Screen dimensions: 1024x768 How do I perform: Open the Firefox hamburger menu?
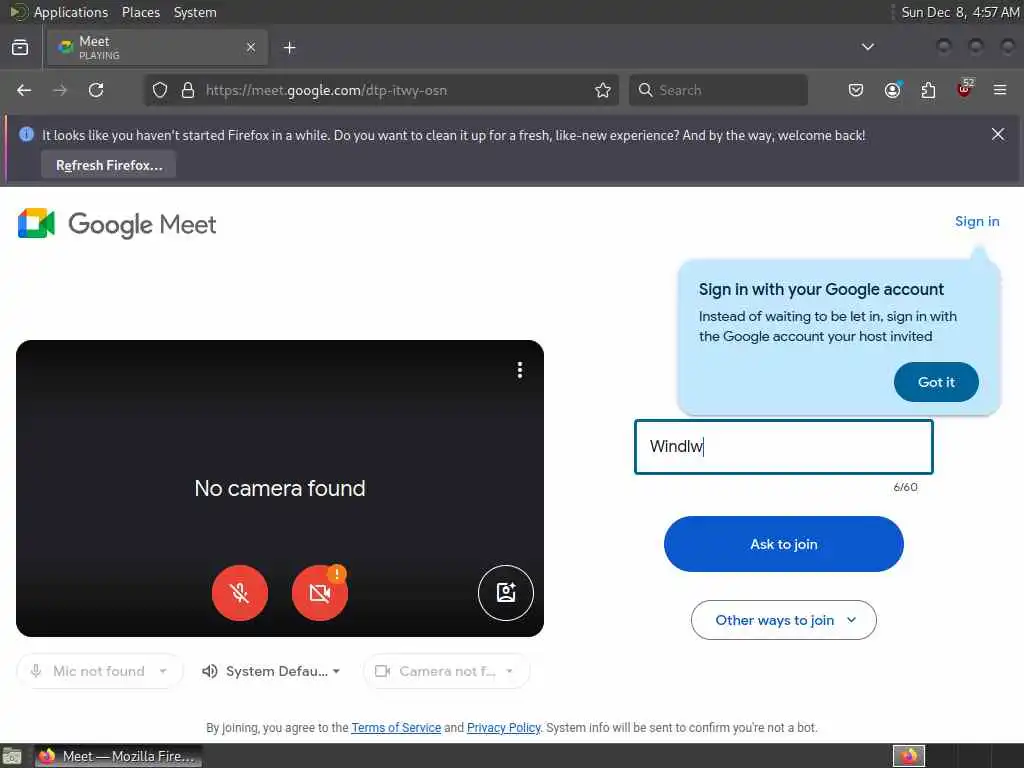coord(1000,90)
